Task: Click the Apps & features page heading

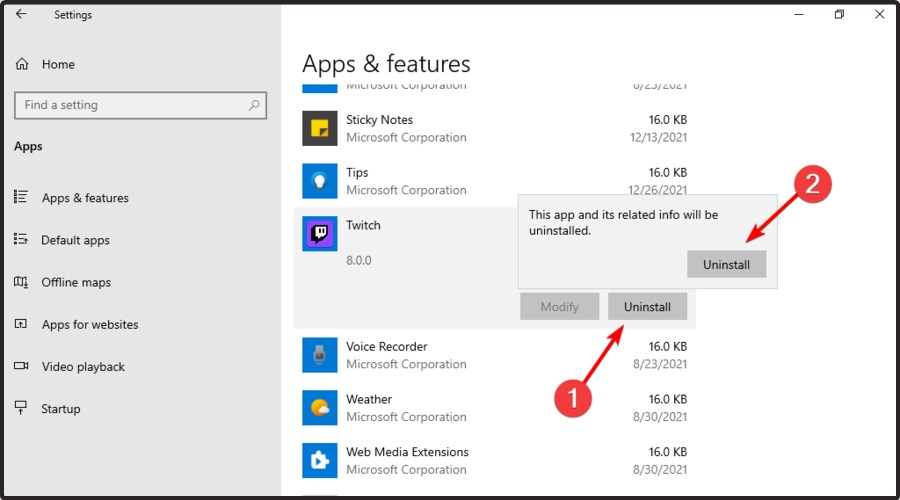Action: pos(386,64)
